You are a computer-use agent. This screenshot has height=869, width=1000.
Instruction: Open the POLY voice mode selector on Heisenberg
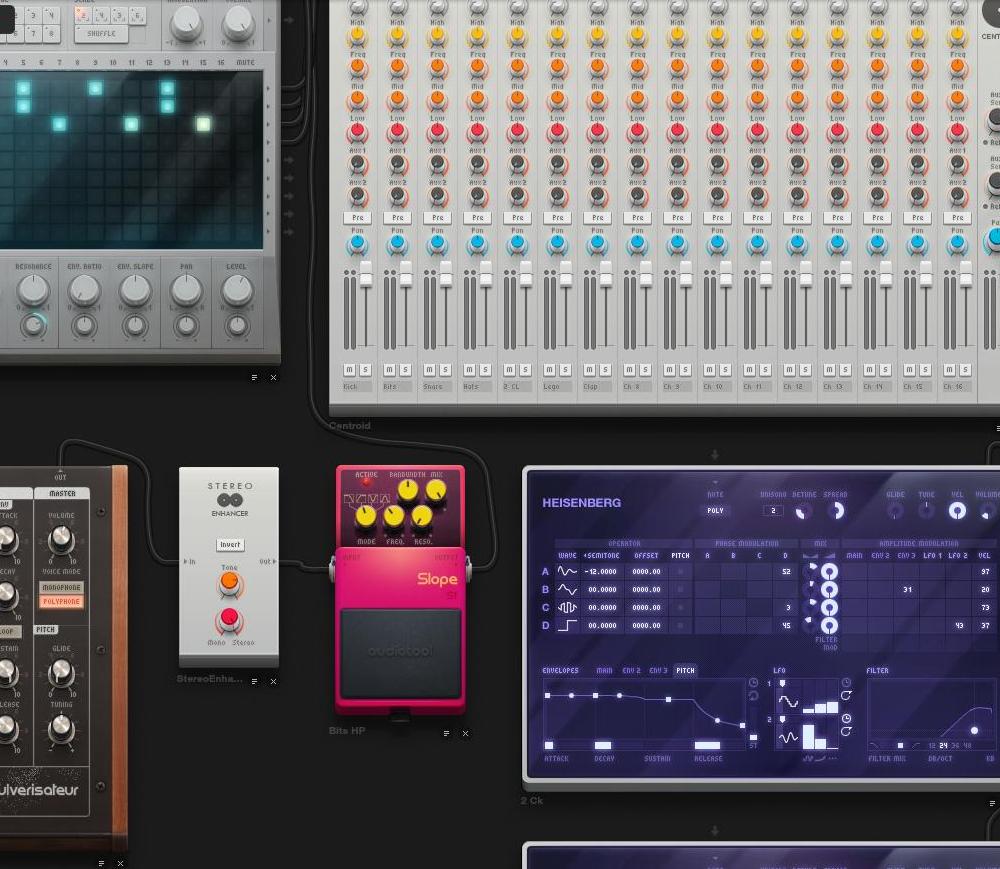pyautogui.click(x=717, y=510)
